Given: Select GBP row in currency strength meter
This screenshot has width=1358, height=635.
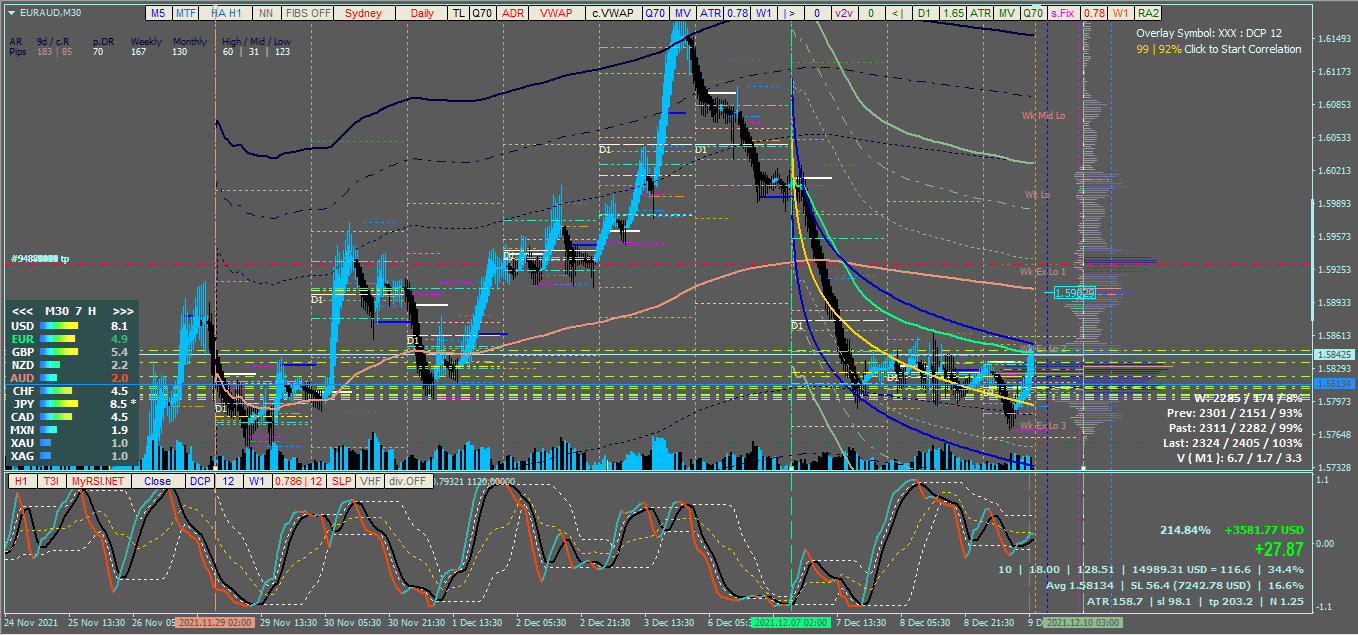Looking at the screenshot, I should [x=70, y=352].
